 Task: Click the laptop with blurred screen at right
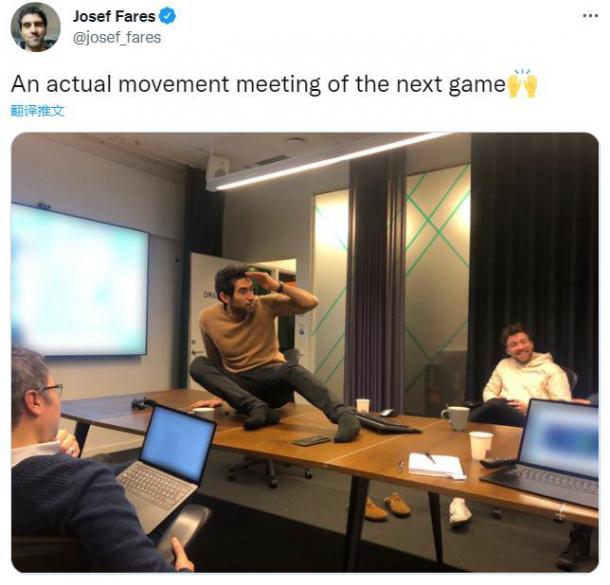point(545,453)
